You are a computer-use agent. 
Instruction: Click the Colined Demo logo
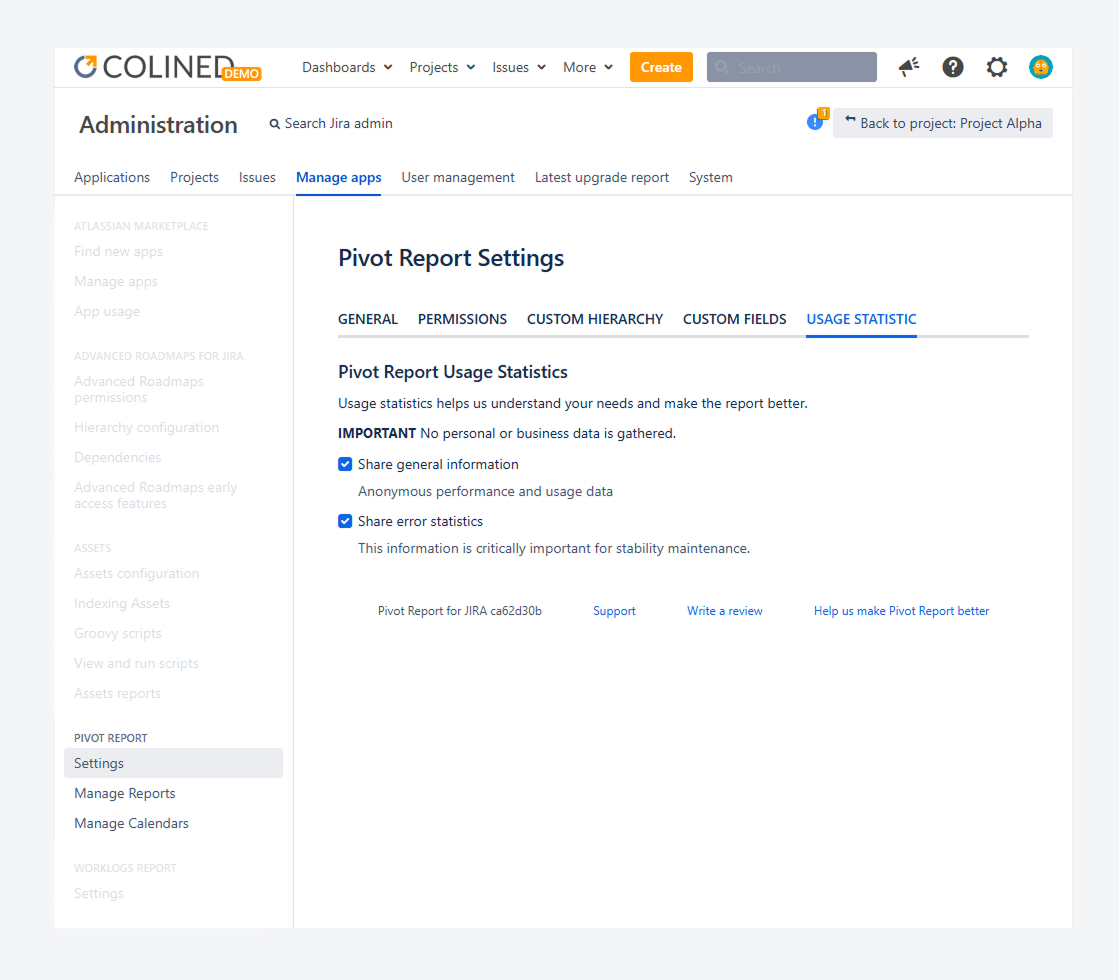[168, 68]
